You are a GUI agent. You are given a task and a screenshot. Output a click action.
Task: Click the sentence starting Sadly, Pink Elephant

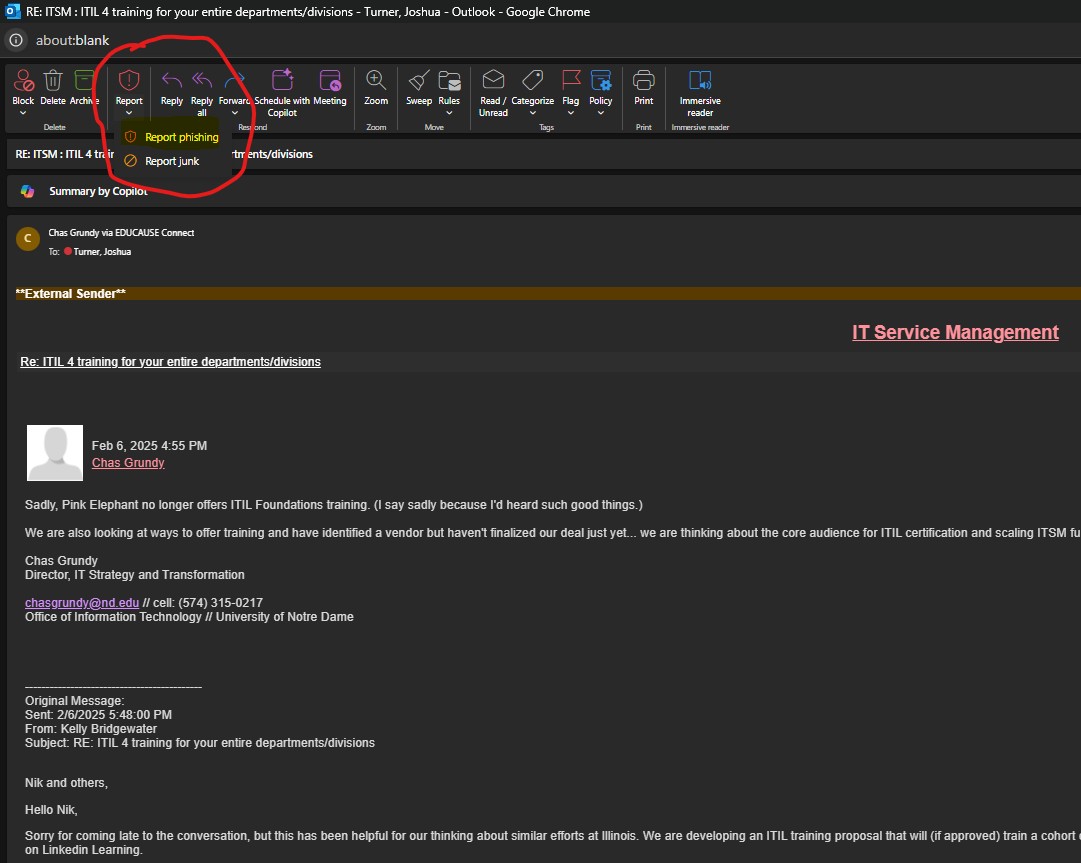[334, 505]
